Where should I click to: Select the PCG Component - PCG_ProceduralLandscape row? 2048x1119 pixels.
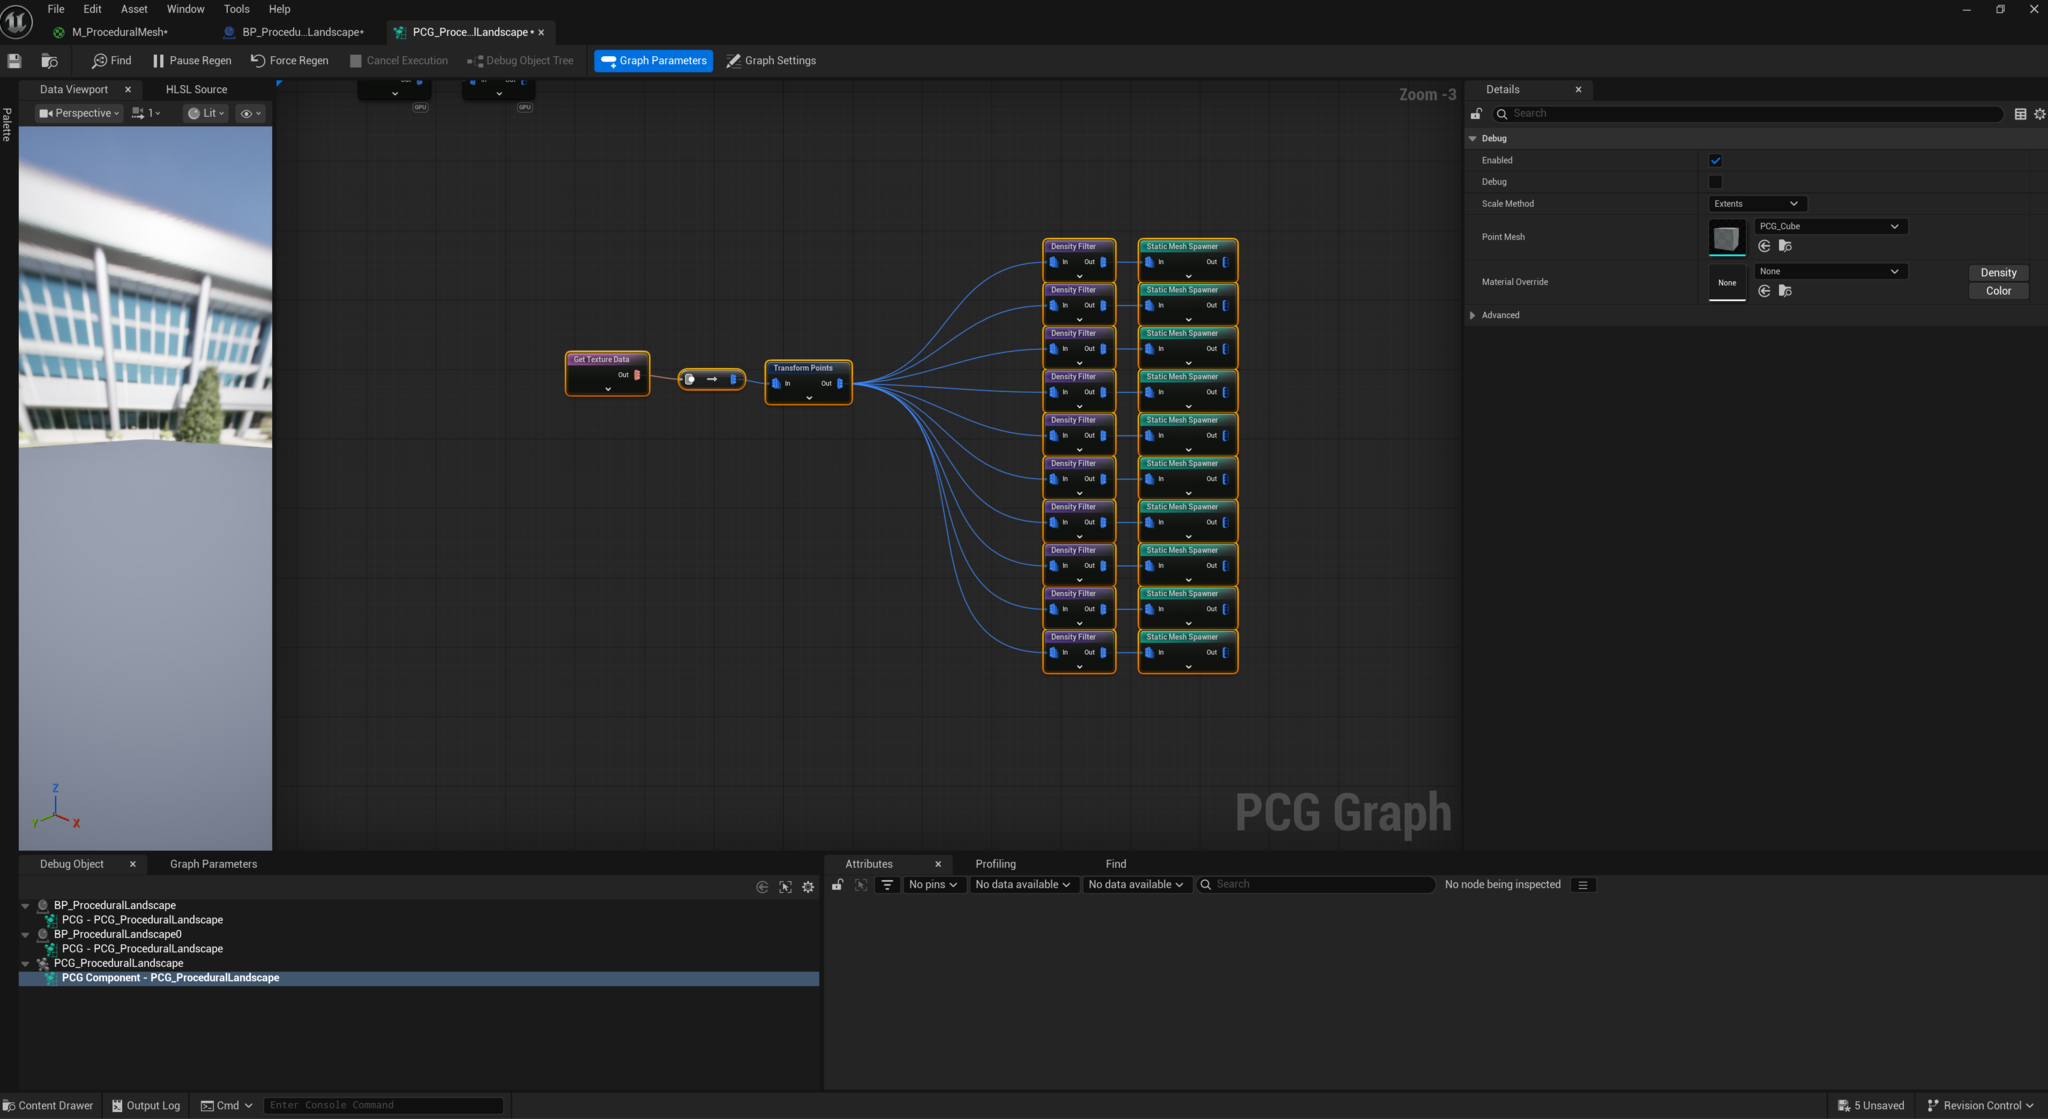[419, 978]
